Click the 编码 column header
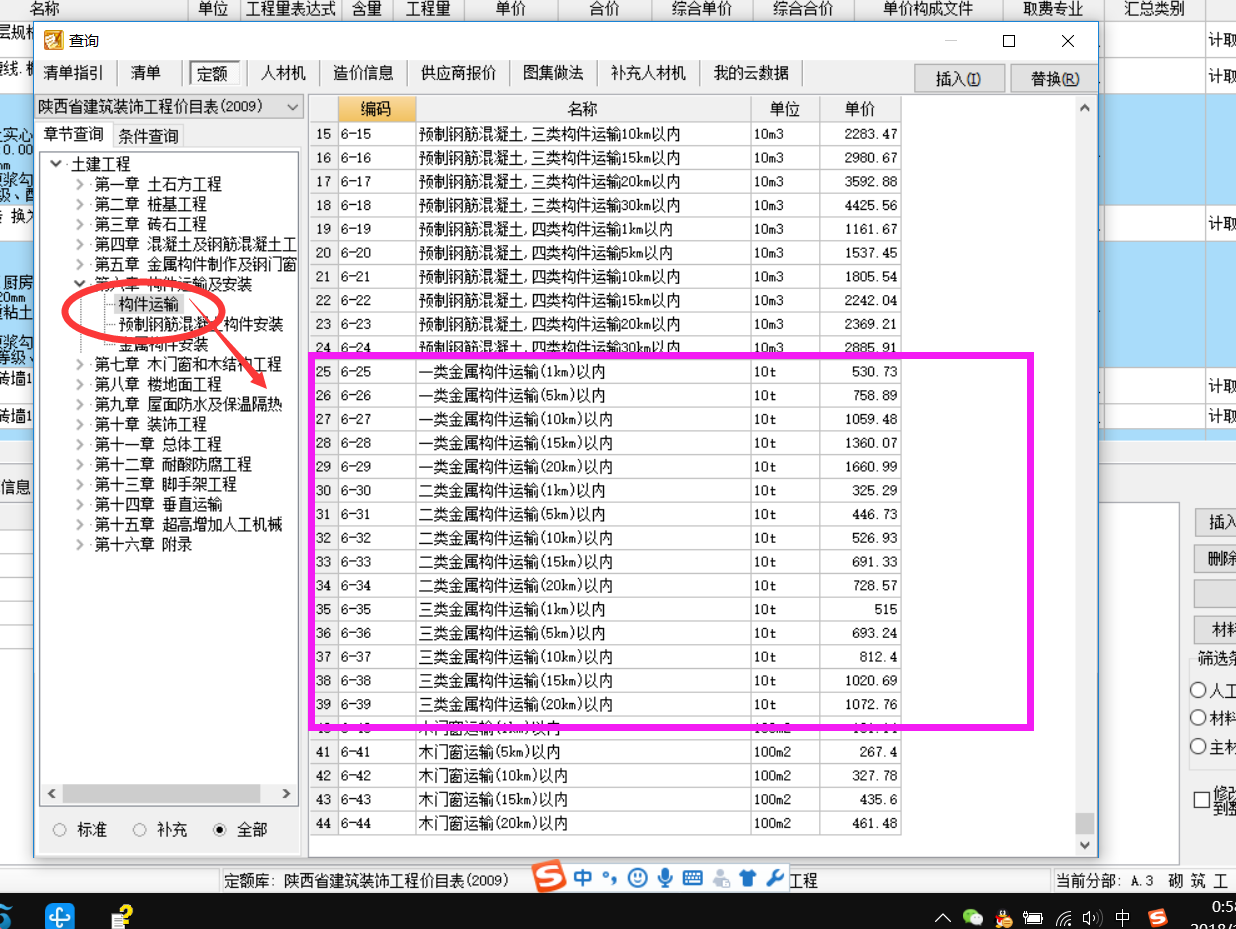1236x929 pixels. [376, 109]
